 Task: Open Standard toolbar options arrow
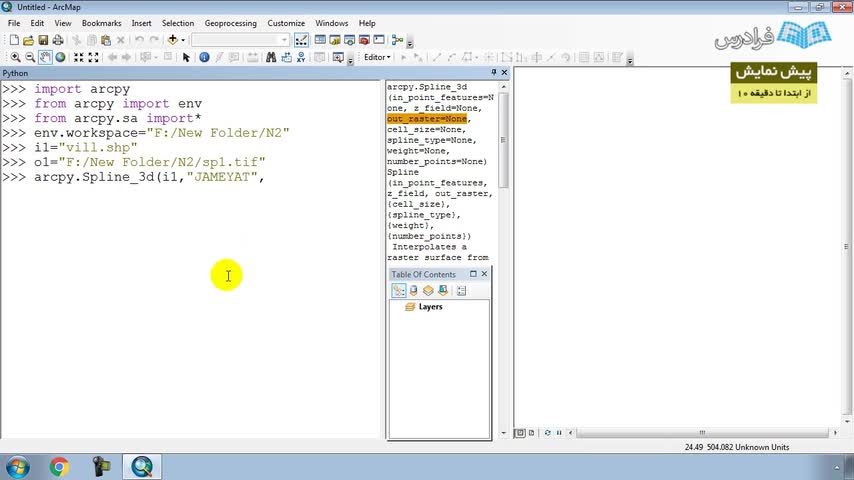point(410,42)
